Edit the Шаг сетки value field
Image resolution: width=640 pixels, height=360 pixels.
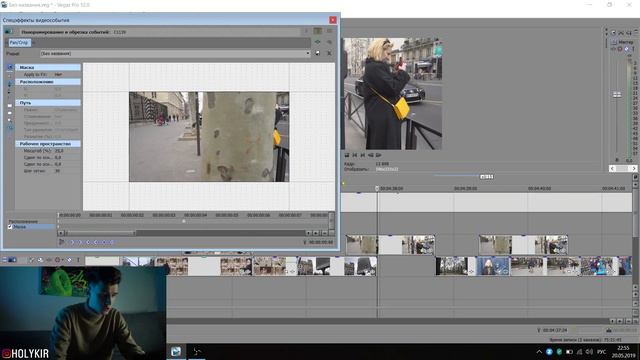(x=58, y=171)
